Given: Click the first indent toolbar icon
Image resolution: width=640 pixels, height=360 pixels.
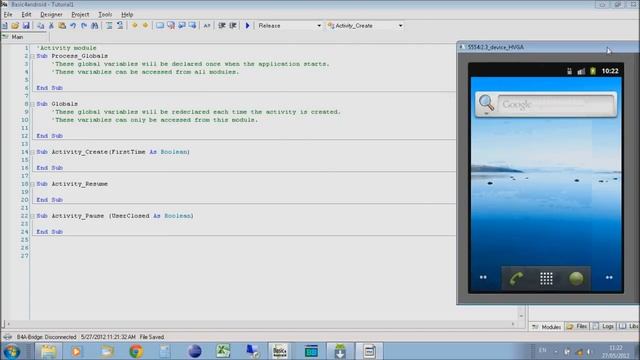Looking at the screenshot, I should click(x=222, y=26).
